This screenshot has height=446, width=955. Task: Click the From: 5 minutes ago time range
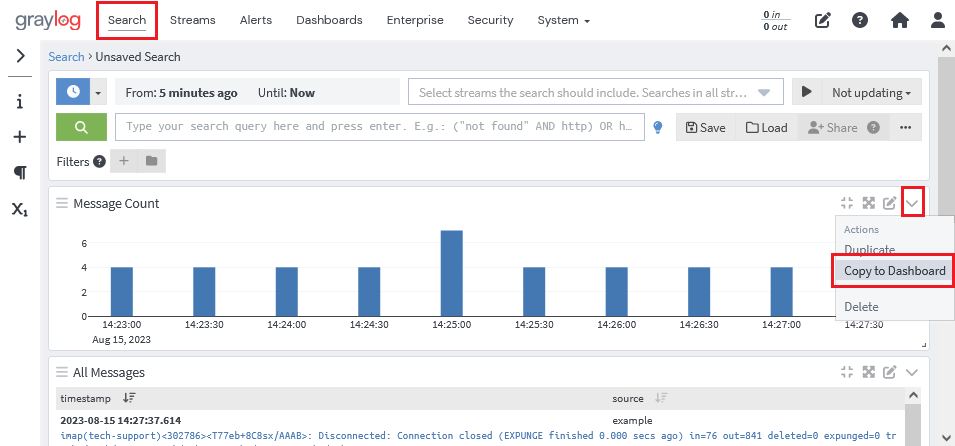(181, 93)
